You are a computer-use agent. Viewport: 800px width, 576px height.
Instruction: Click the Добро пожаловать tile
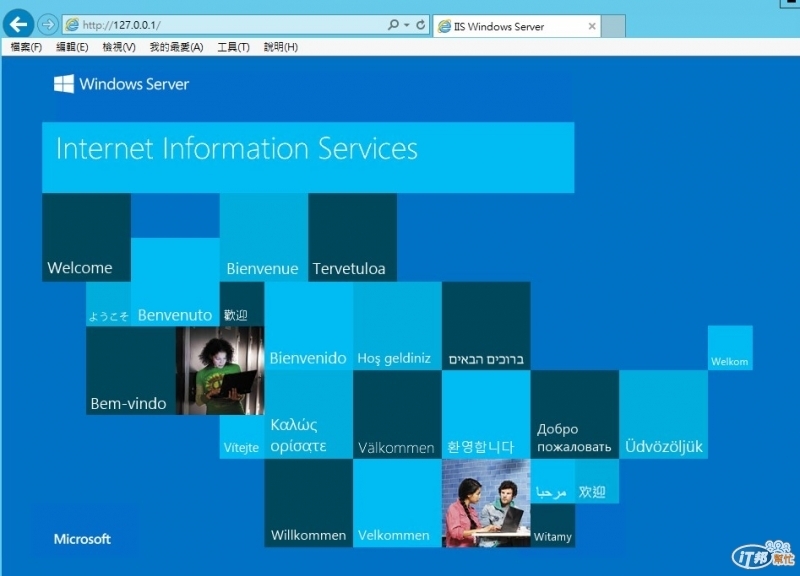point(575,415)
